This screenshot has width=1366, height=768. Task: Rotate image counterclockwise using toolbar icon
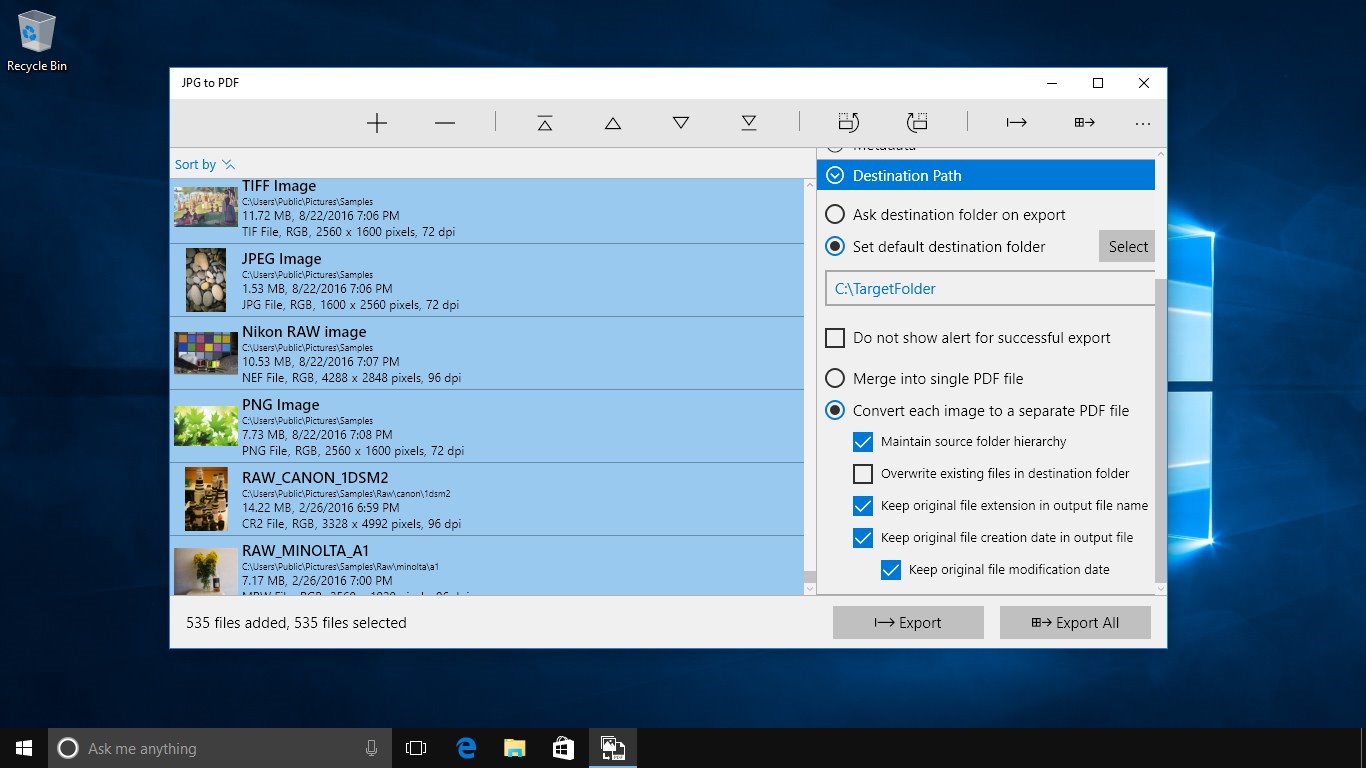[849, 123]
